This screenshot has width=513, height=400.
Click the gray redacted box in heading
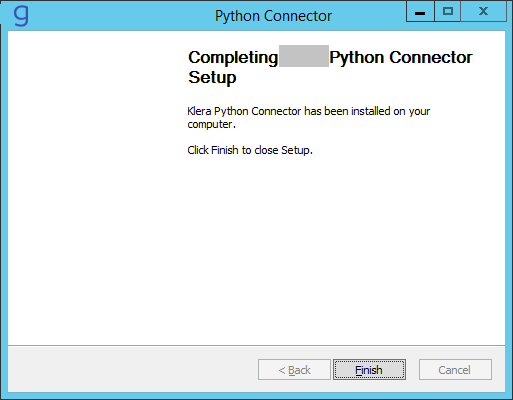tap(304, 56)
